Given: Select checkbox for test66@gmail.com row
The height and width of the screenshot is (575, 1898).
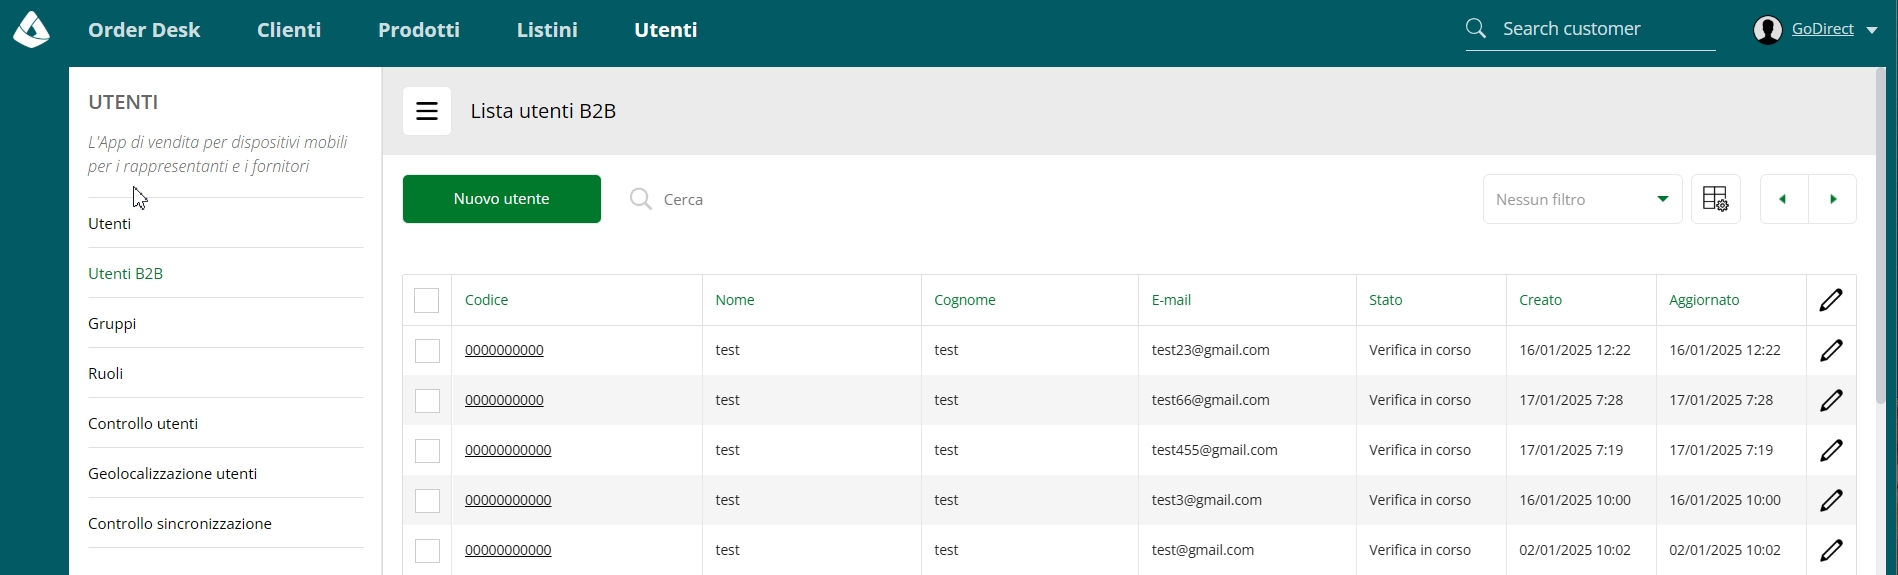Looking at the screenshot, I should pyautogui.click(x=427, y=401).
